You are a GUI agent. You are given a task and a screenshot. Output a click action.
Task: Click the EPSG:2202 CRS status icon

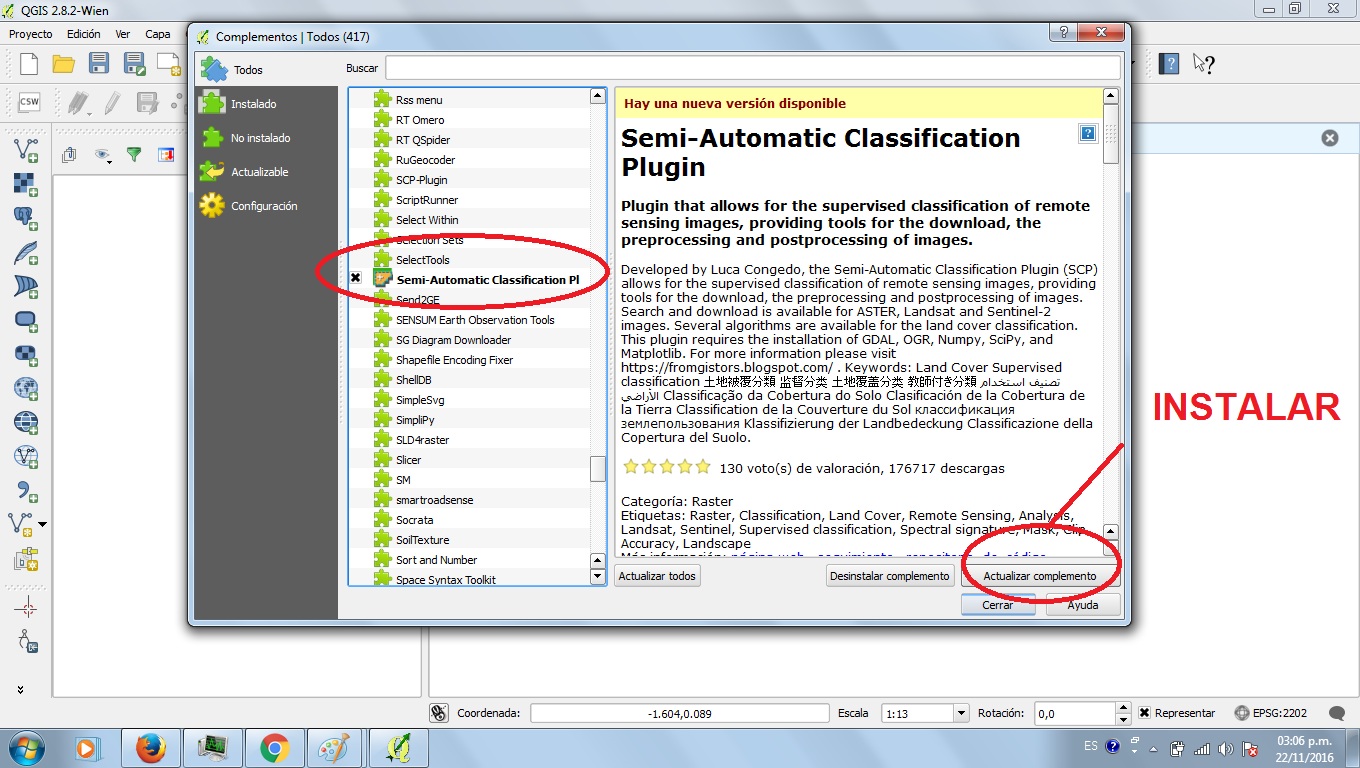pyautogui.click(x=1271, y=713)
